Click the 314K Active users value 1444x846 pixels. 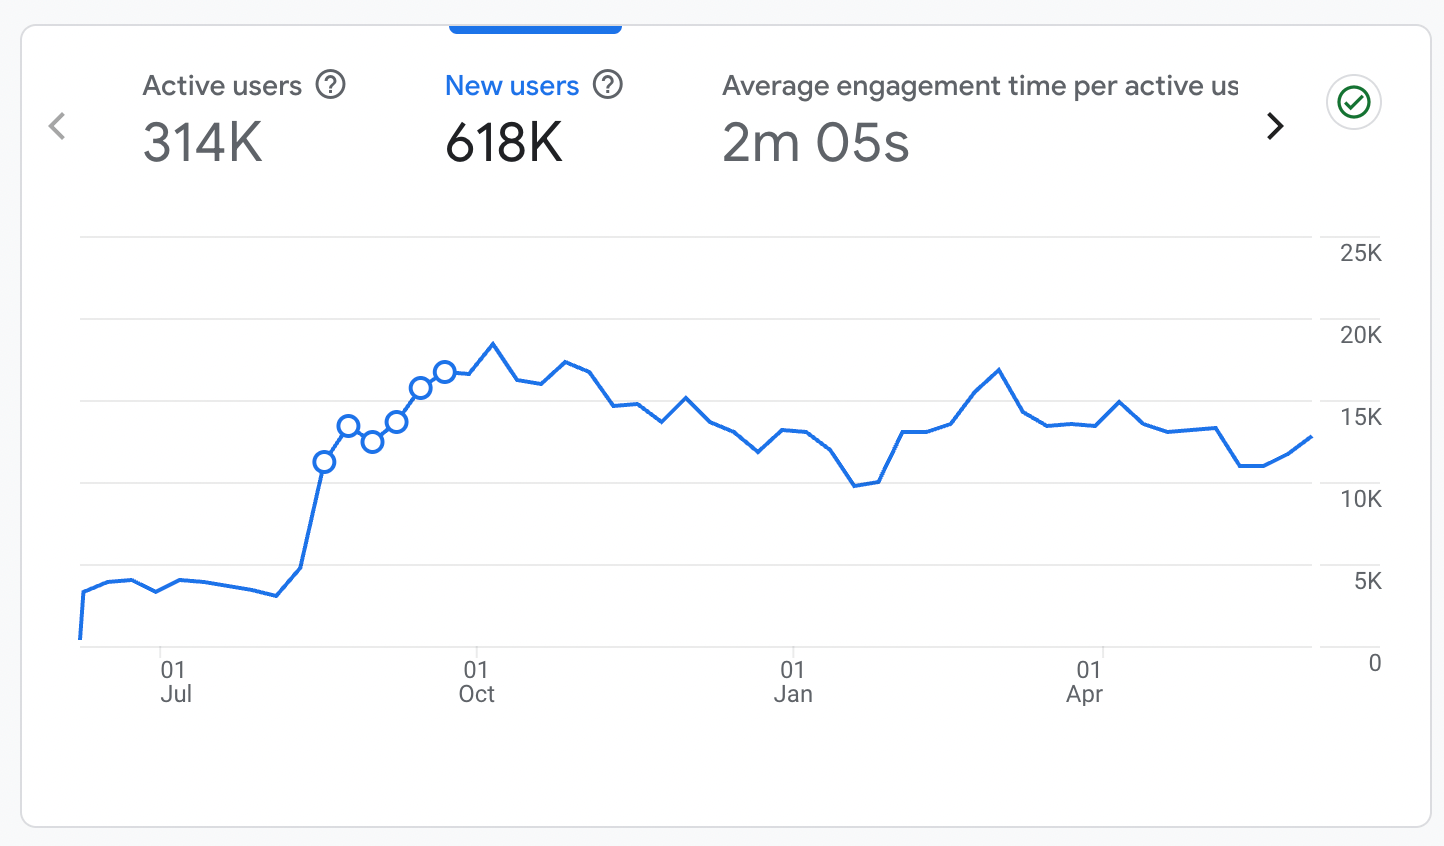pos(203,142)
